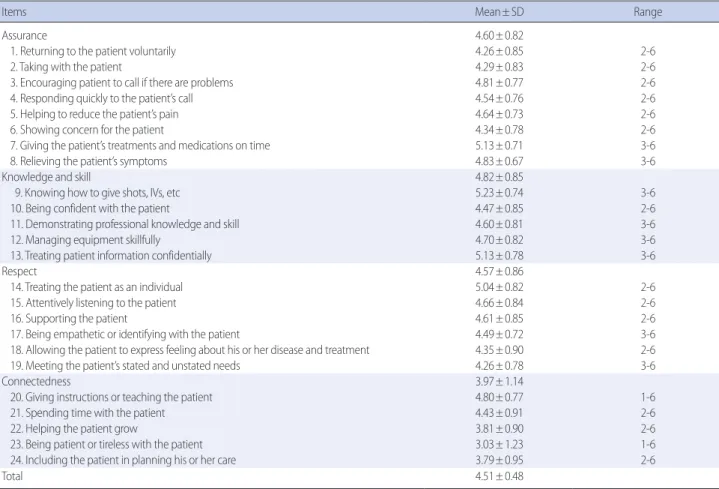
Task: Select the 'Knowledge and skill' category label
Action: 46,177
